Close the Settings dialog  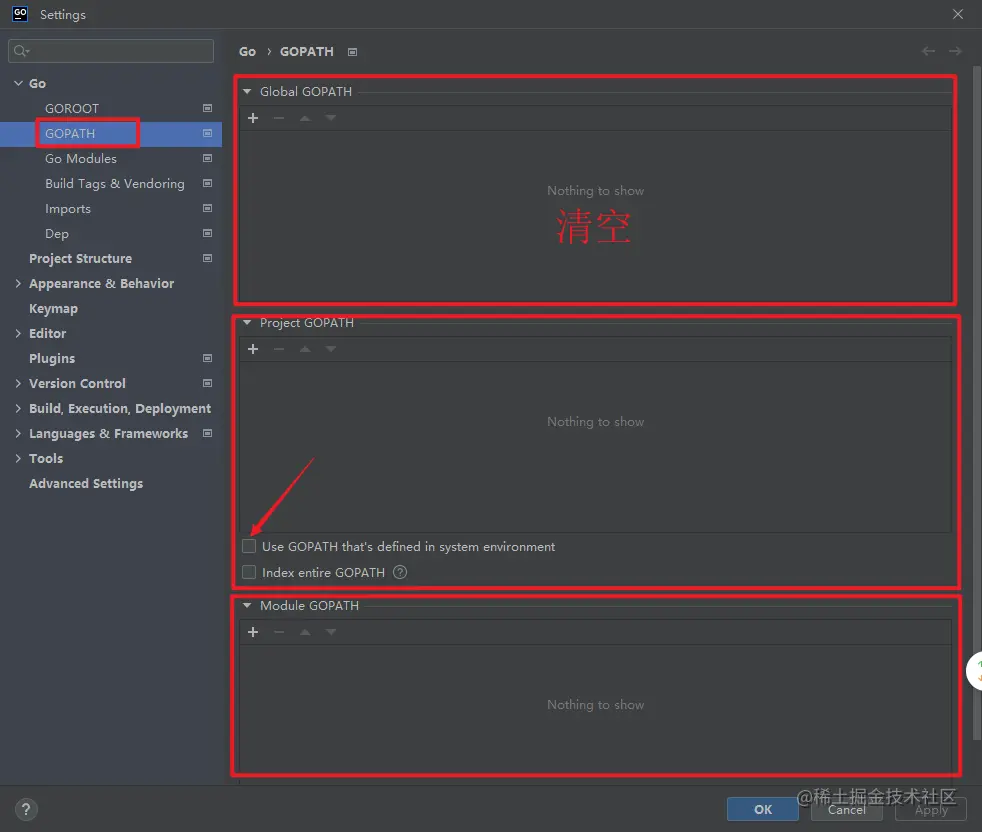(958, 14)
